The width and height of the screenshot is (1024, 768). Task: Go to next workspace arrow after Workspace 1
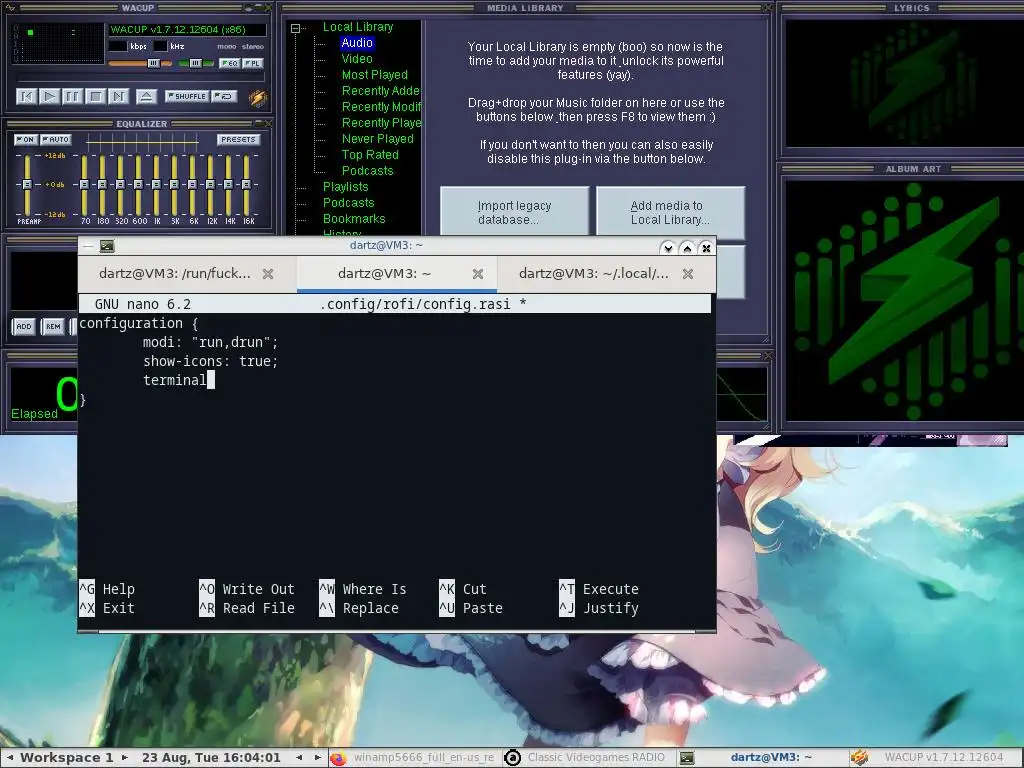(125, 758)
